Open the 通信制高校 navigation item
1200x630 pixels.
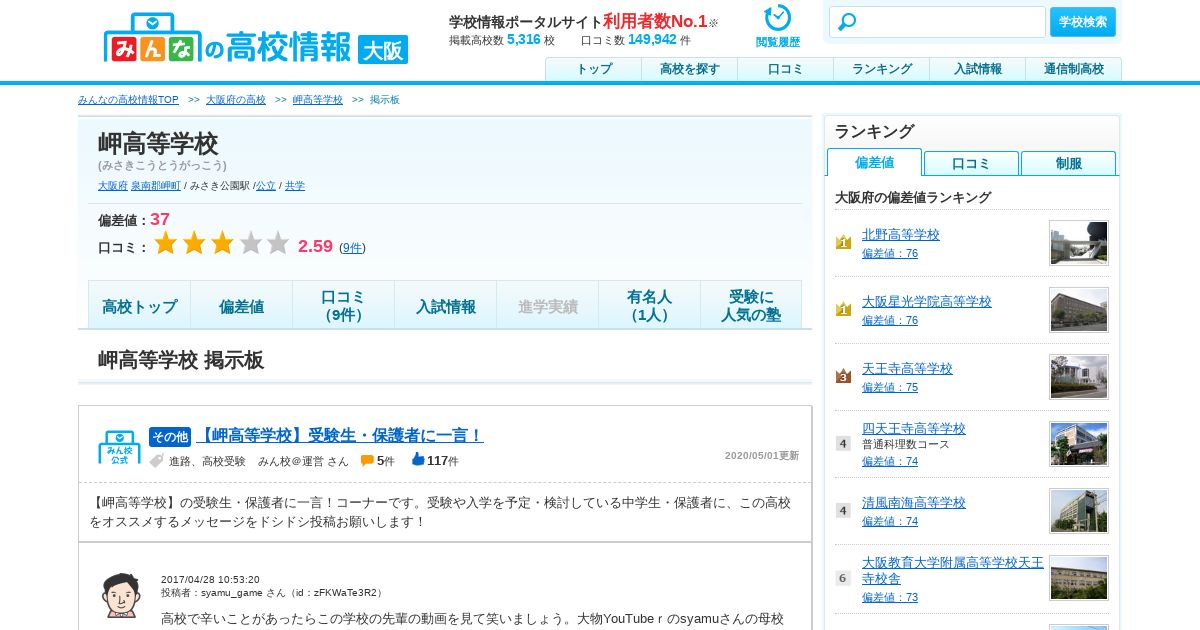[1074, 69]
